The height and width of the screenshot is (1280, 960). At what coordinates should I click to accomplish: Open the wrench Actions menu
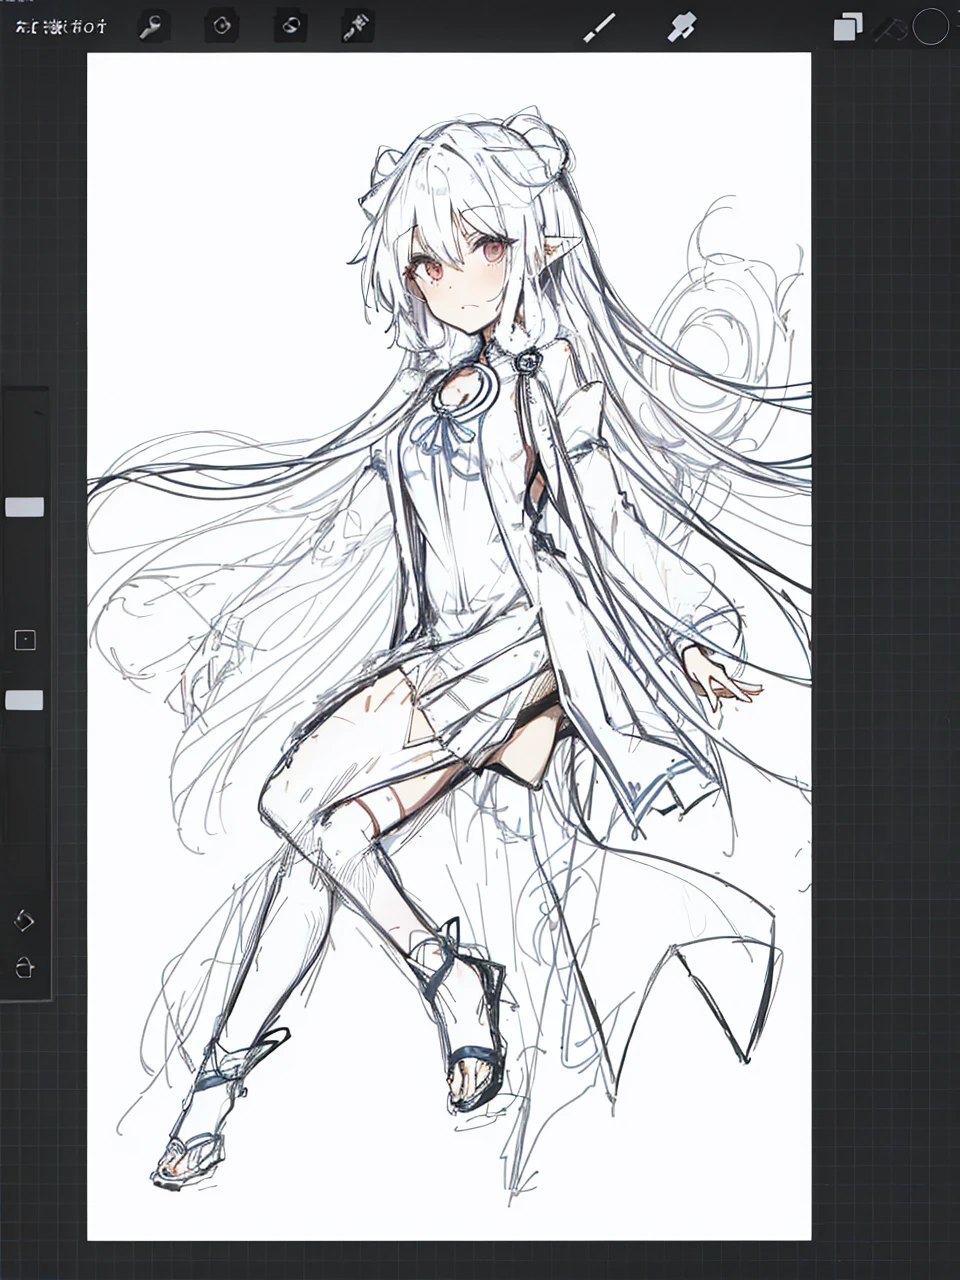point(151,27)
